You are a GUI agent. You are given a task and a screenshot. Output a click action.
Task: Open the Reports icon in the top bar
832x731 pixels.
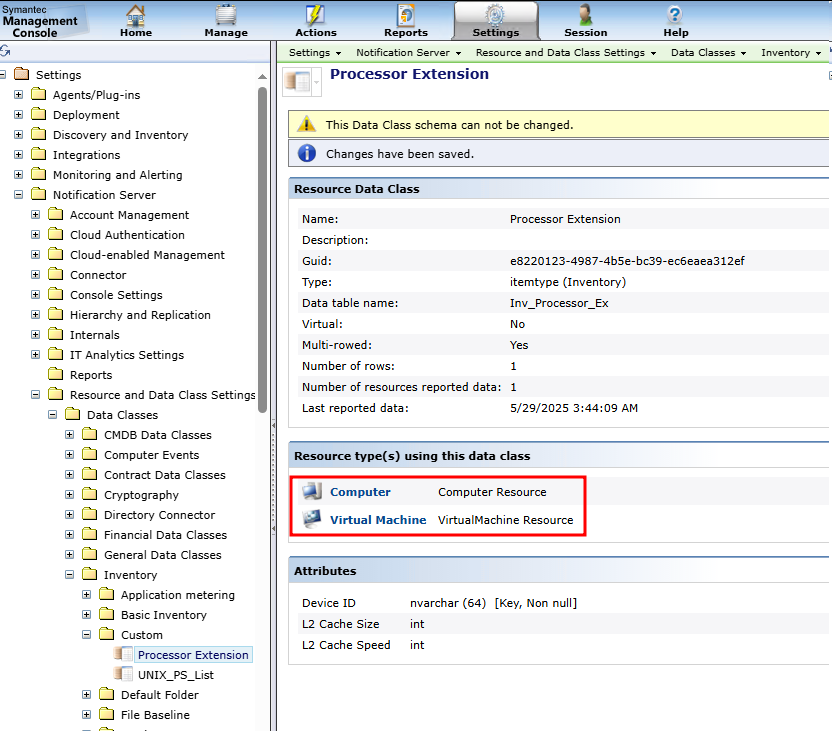[x=406, y=14]
